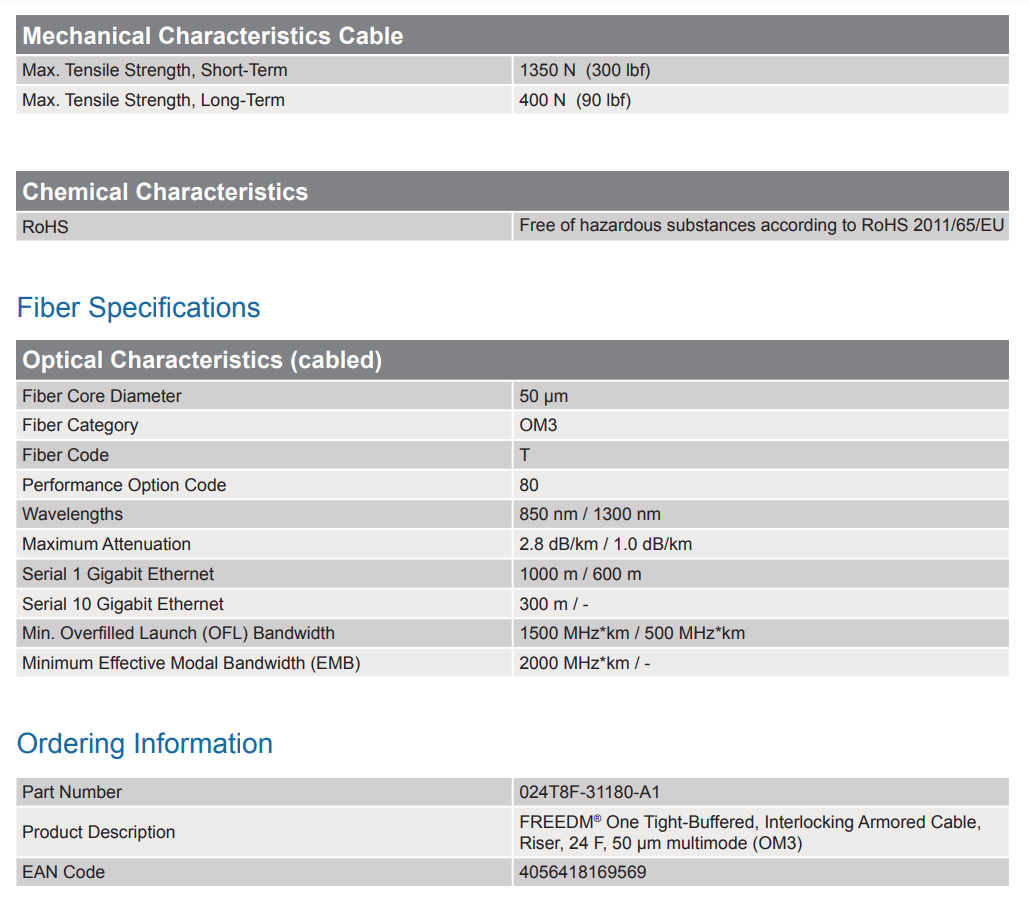Click the Fiber Code row label

tap(65, 455)
